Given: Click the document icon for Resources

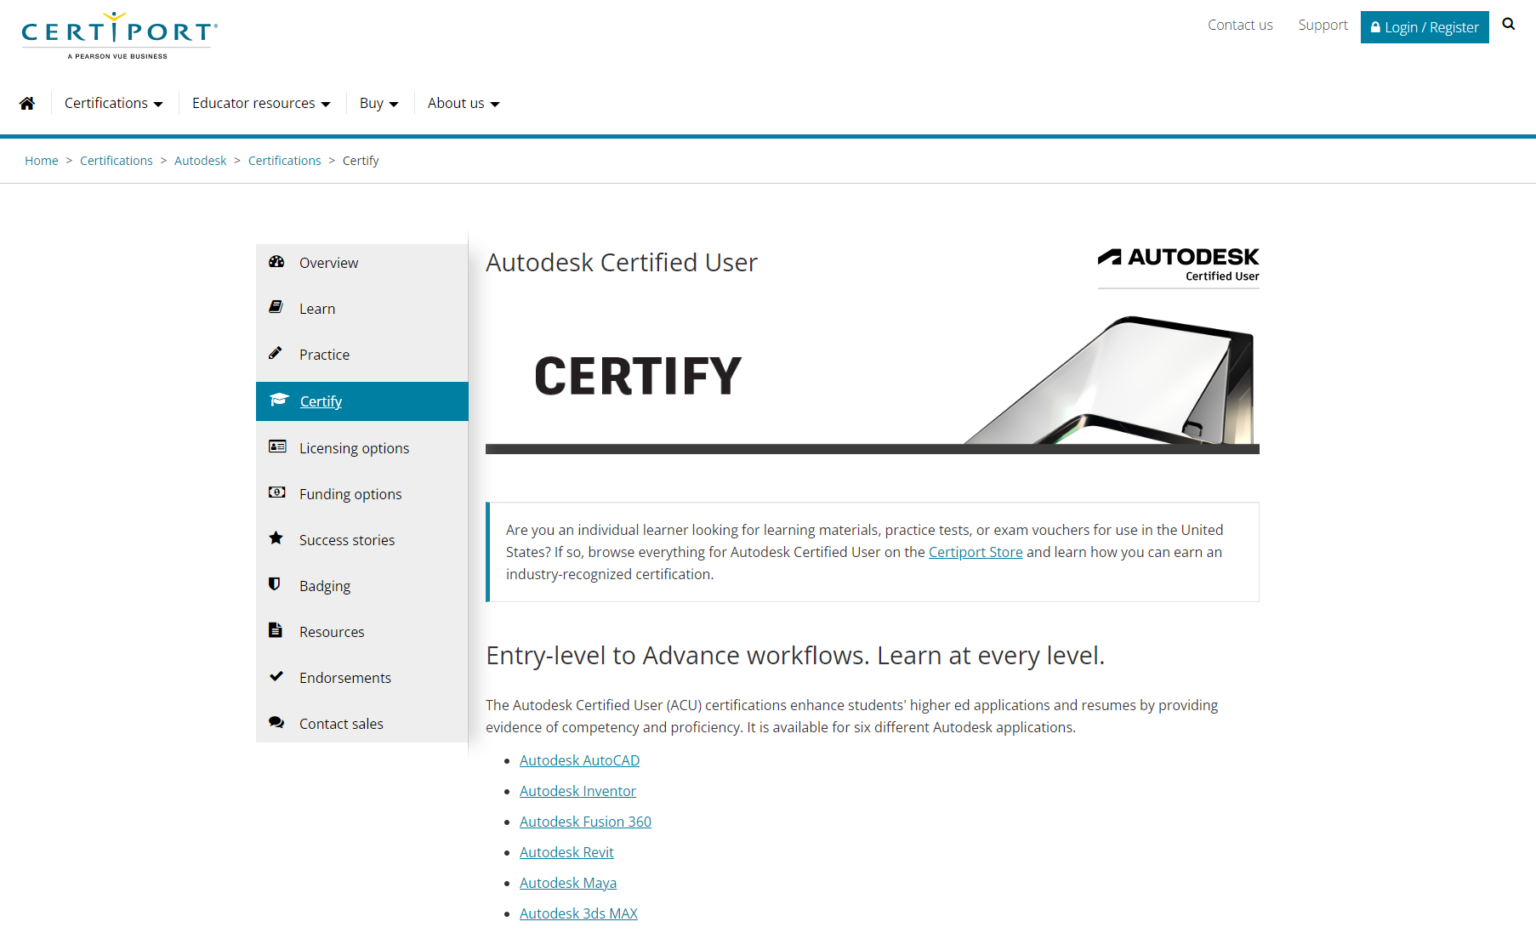Looking at the screenshot, I should tap(276, 631).
